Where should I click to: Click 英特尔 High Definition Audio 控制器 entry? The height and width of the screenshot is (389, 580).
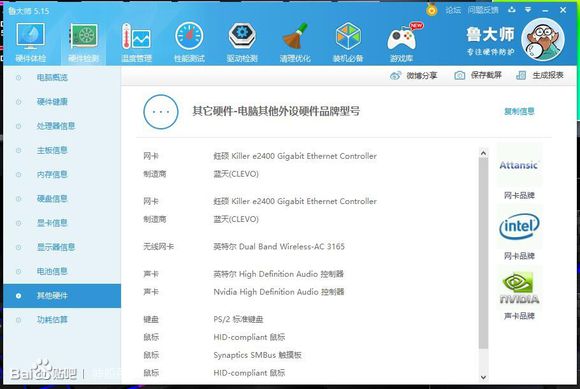tap(279, 274)
